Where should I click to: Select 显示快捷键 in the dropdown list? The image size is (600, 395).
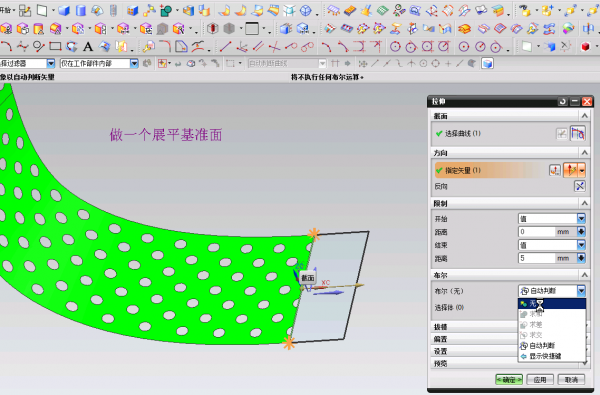(552, 356)
